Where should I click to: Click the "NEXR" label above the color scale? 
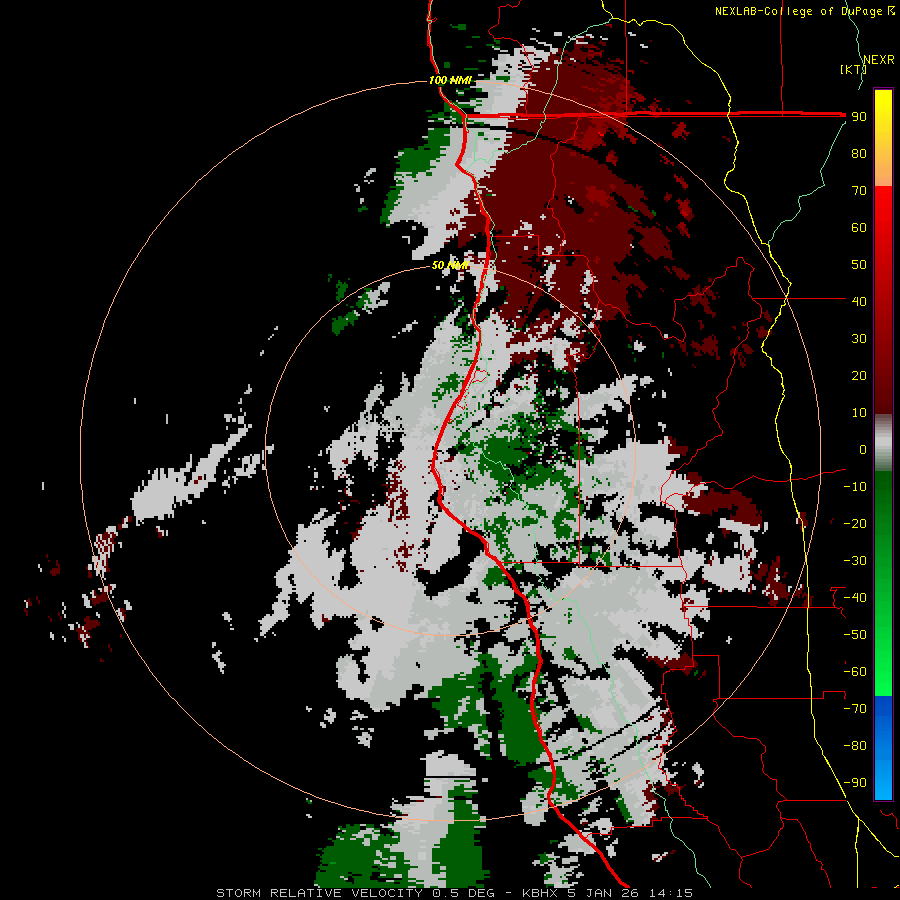(879, 59)
